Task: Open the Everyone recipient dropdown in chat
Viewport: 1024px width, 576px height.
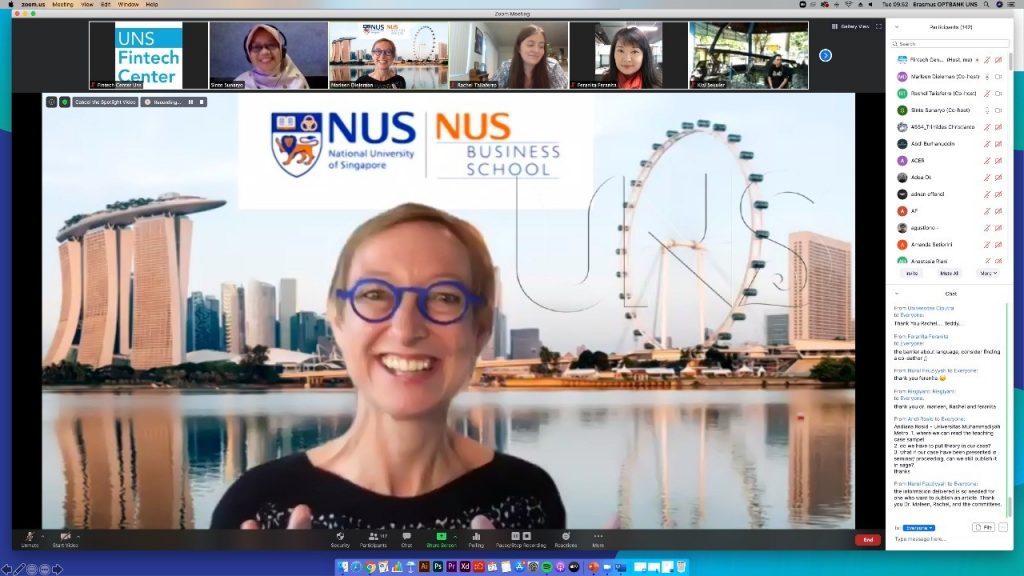Action: tap(919, 528)
